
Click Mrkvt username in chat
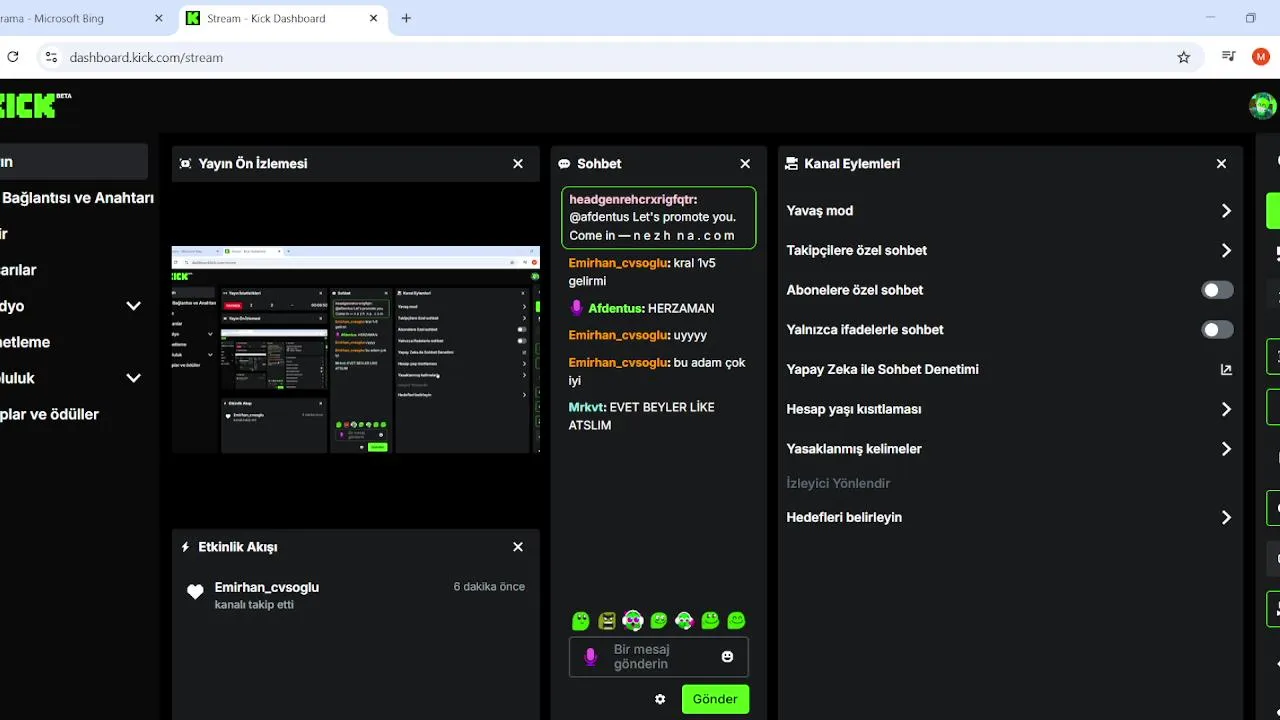coord(586,407)
